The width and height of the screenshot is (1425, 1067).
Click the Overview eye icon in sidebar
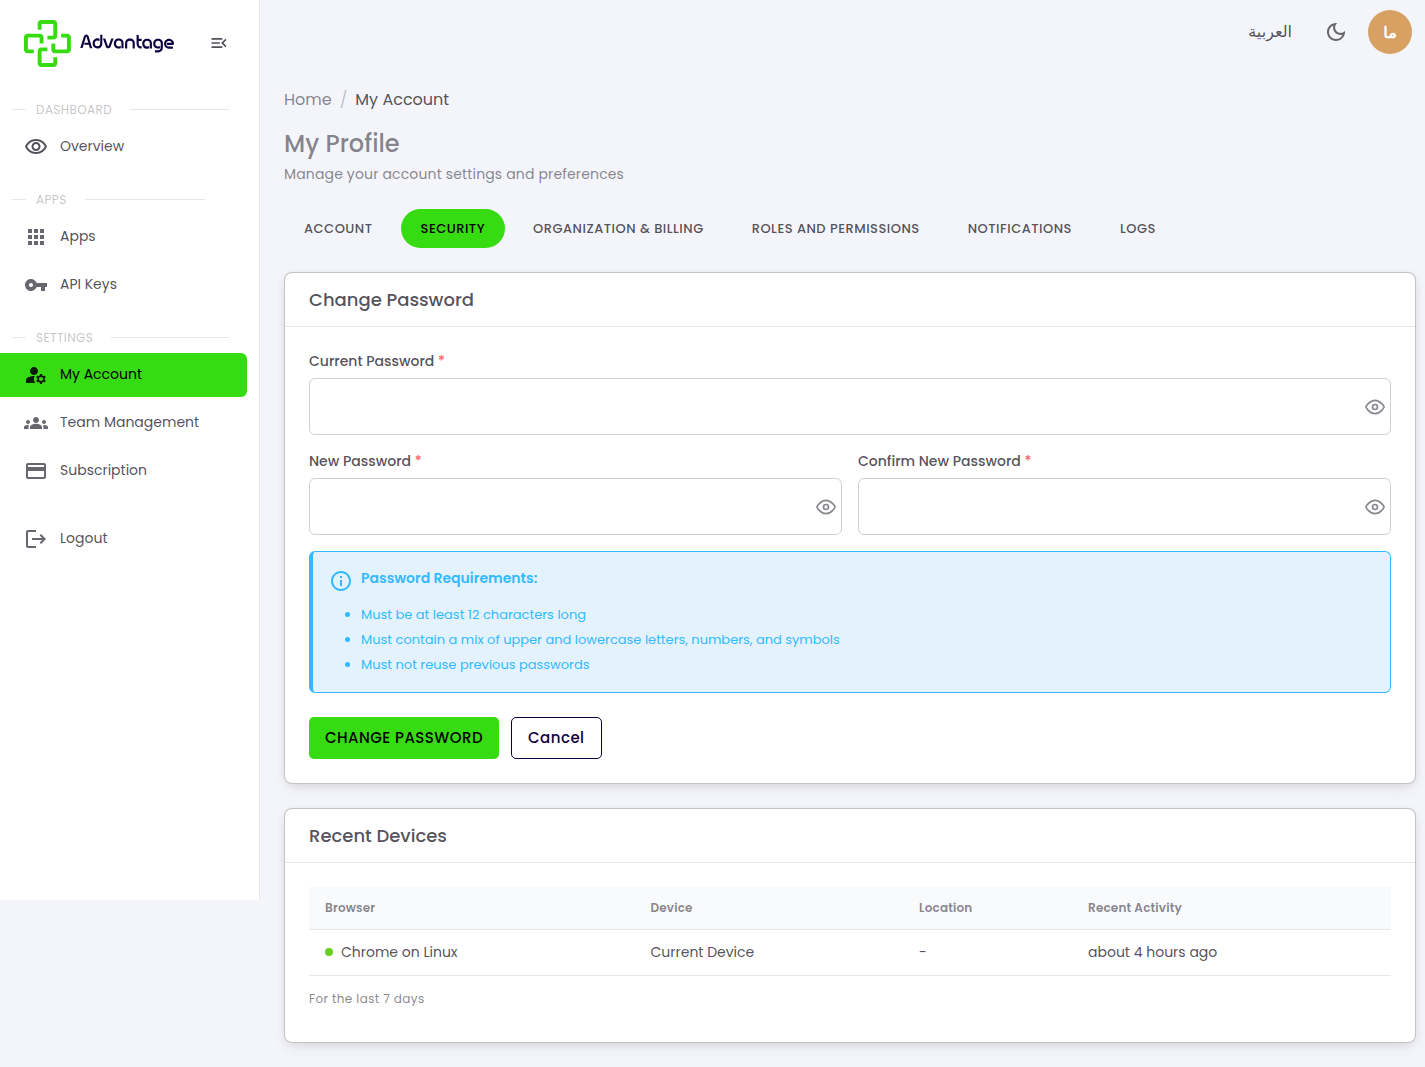click(36, 146)
